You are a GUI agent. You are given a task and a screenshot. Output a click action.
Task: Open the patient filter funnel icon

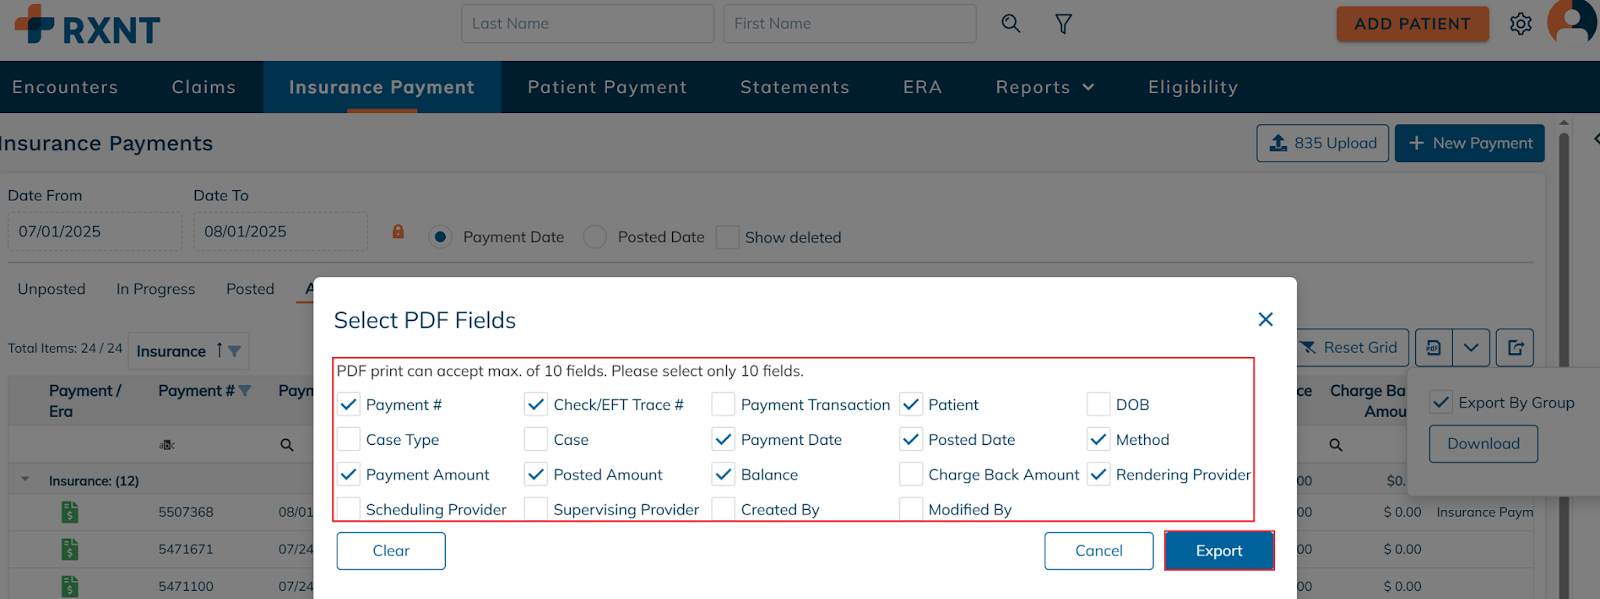tap(1063, 23)
